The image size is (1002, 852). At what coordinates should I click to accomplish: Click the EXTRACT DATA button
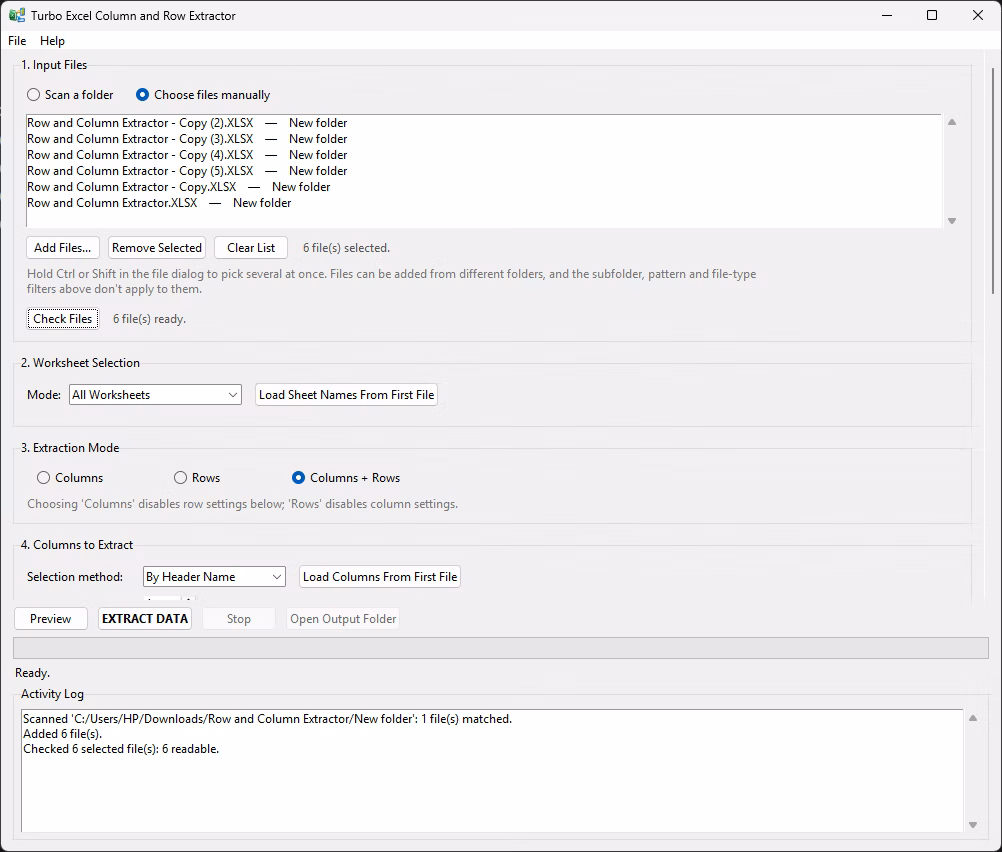coord(145,619)
